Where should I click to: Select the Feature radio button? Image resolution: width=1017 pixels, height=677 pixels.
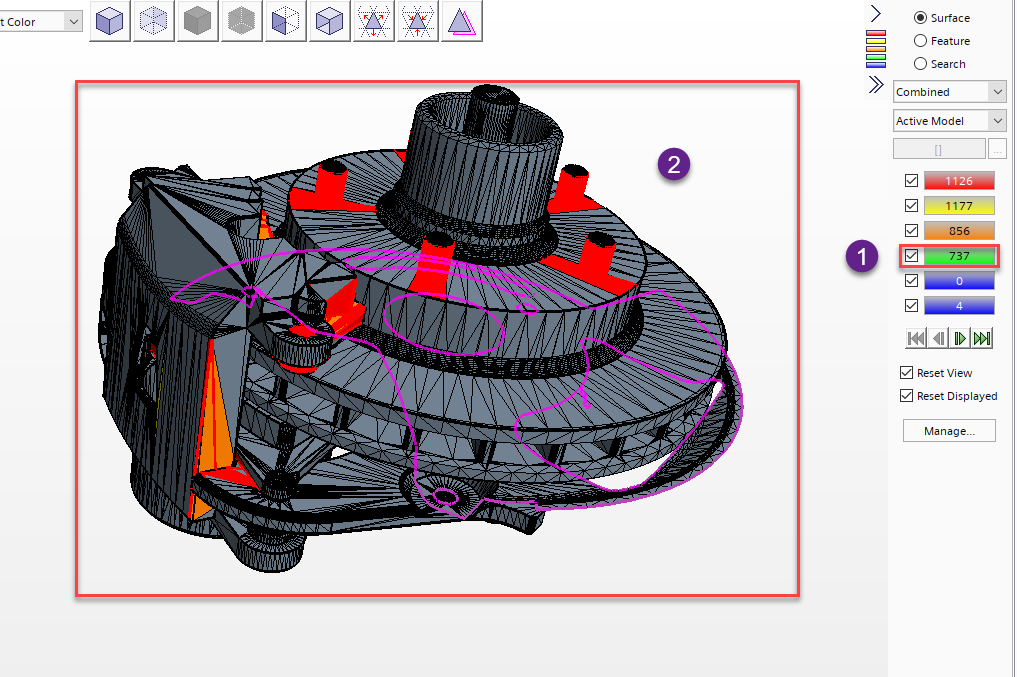(920, 41)
